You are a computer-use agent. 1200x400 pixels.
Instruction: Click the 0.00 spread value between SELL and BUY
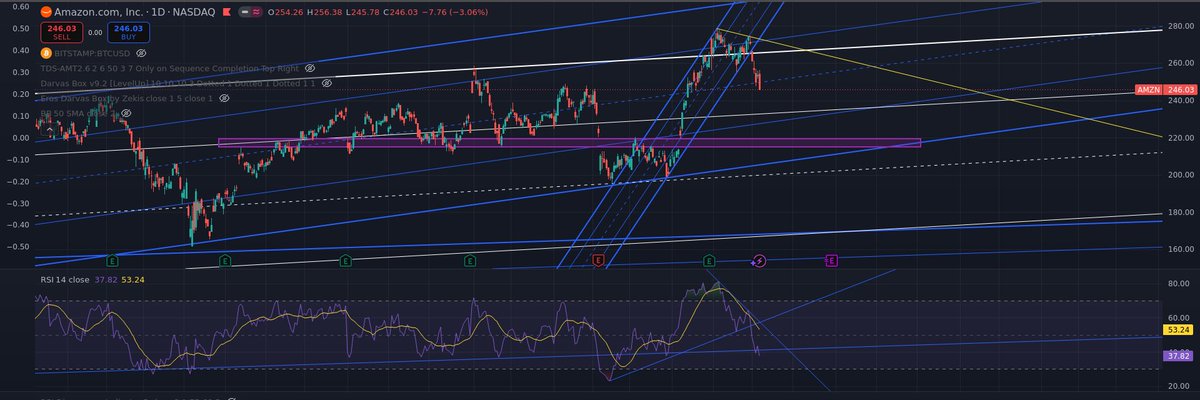93,33
